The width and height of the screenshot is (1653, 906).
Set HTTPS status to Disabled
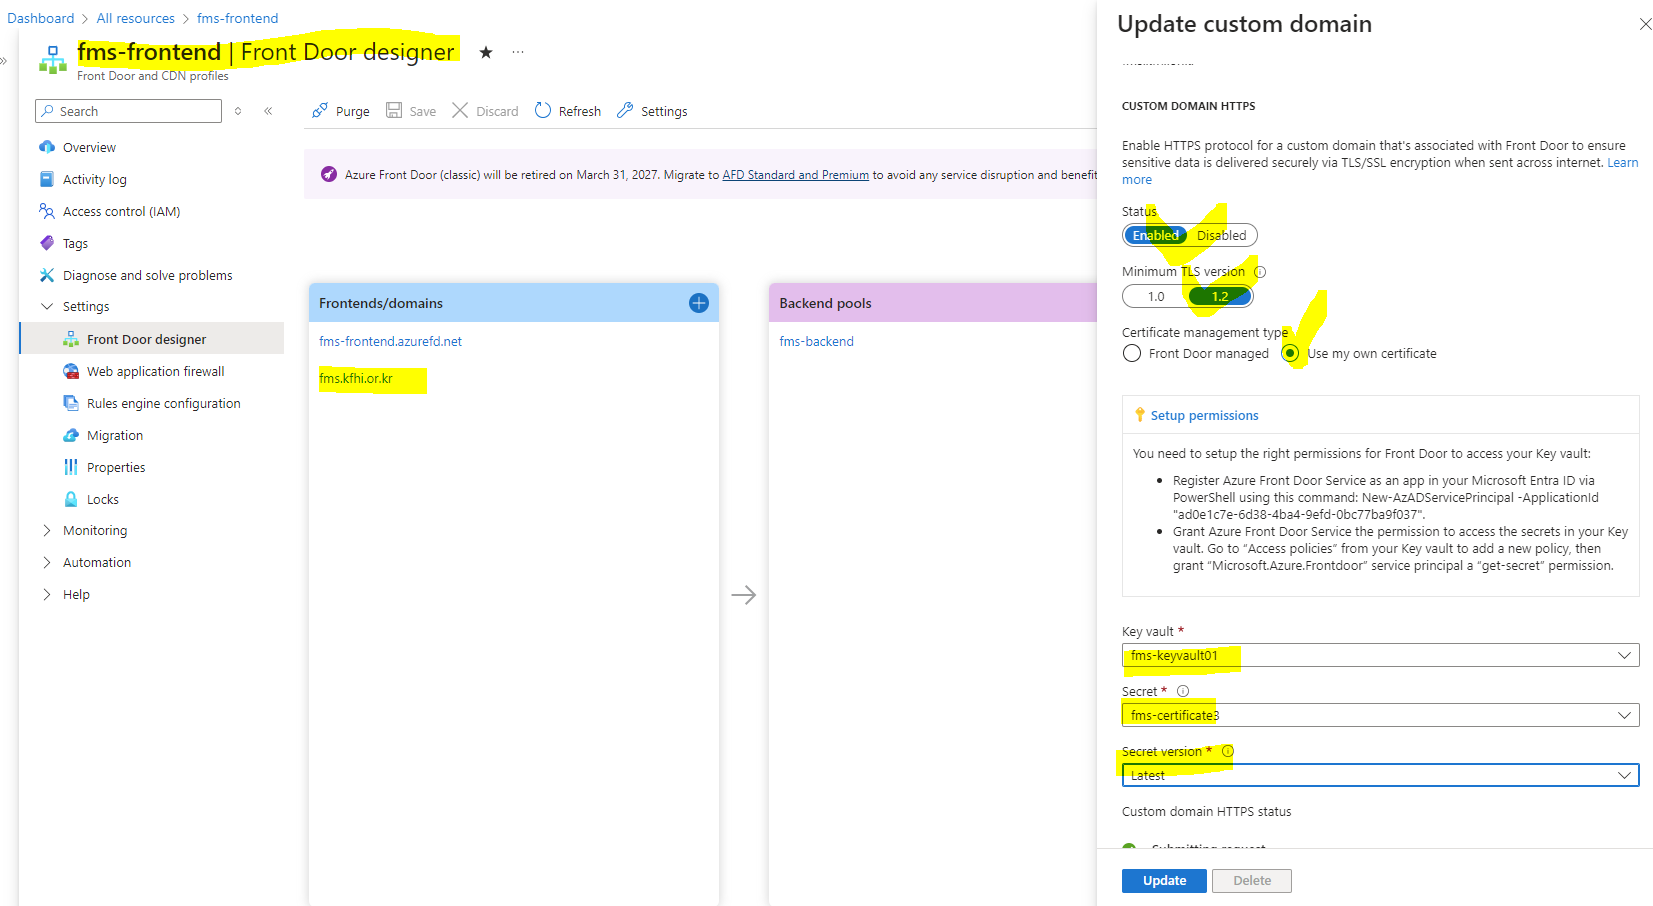point(1221,236)
